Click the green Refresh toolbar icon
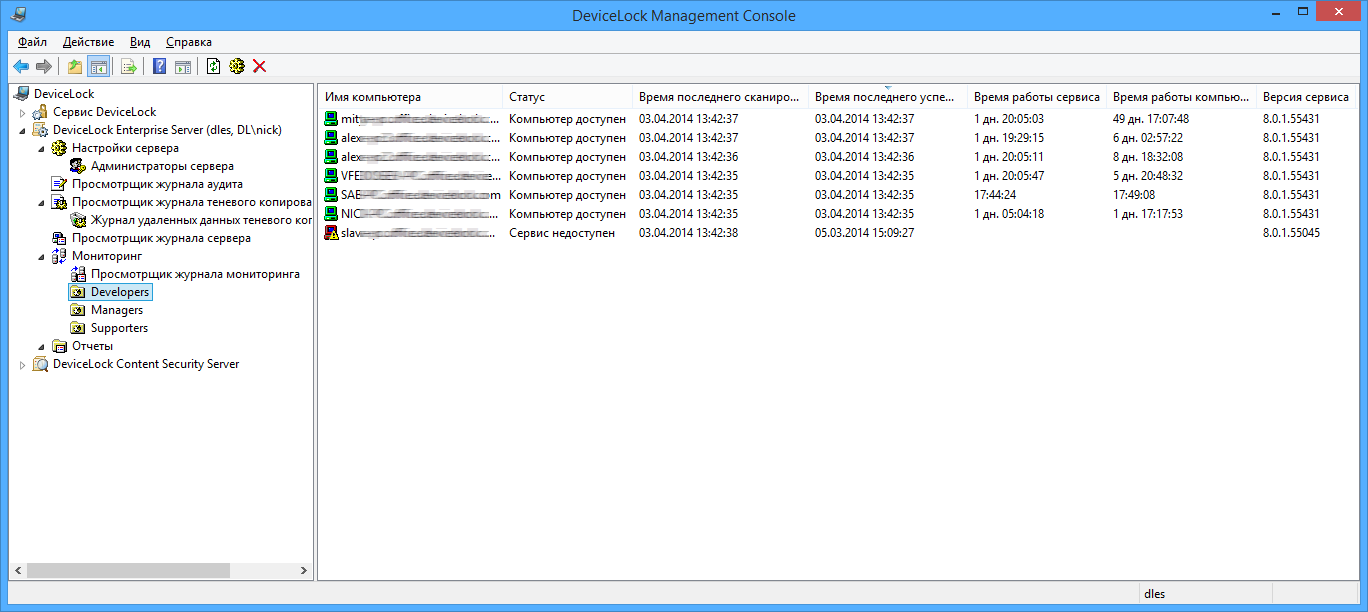 pos(213,66)
